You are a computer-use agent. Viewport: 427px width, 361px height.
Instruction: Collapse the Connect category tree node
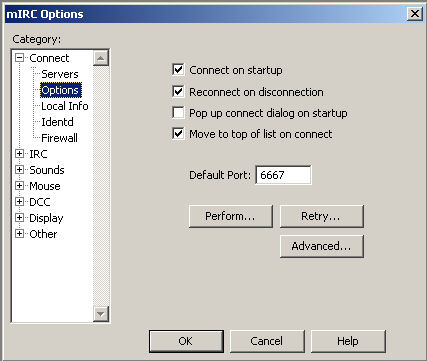point(19,58)
